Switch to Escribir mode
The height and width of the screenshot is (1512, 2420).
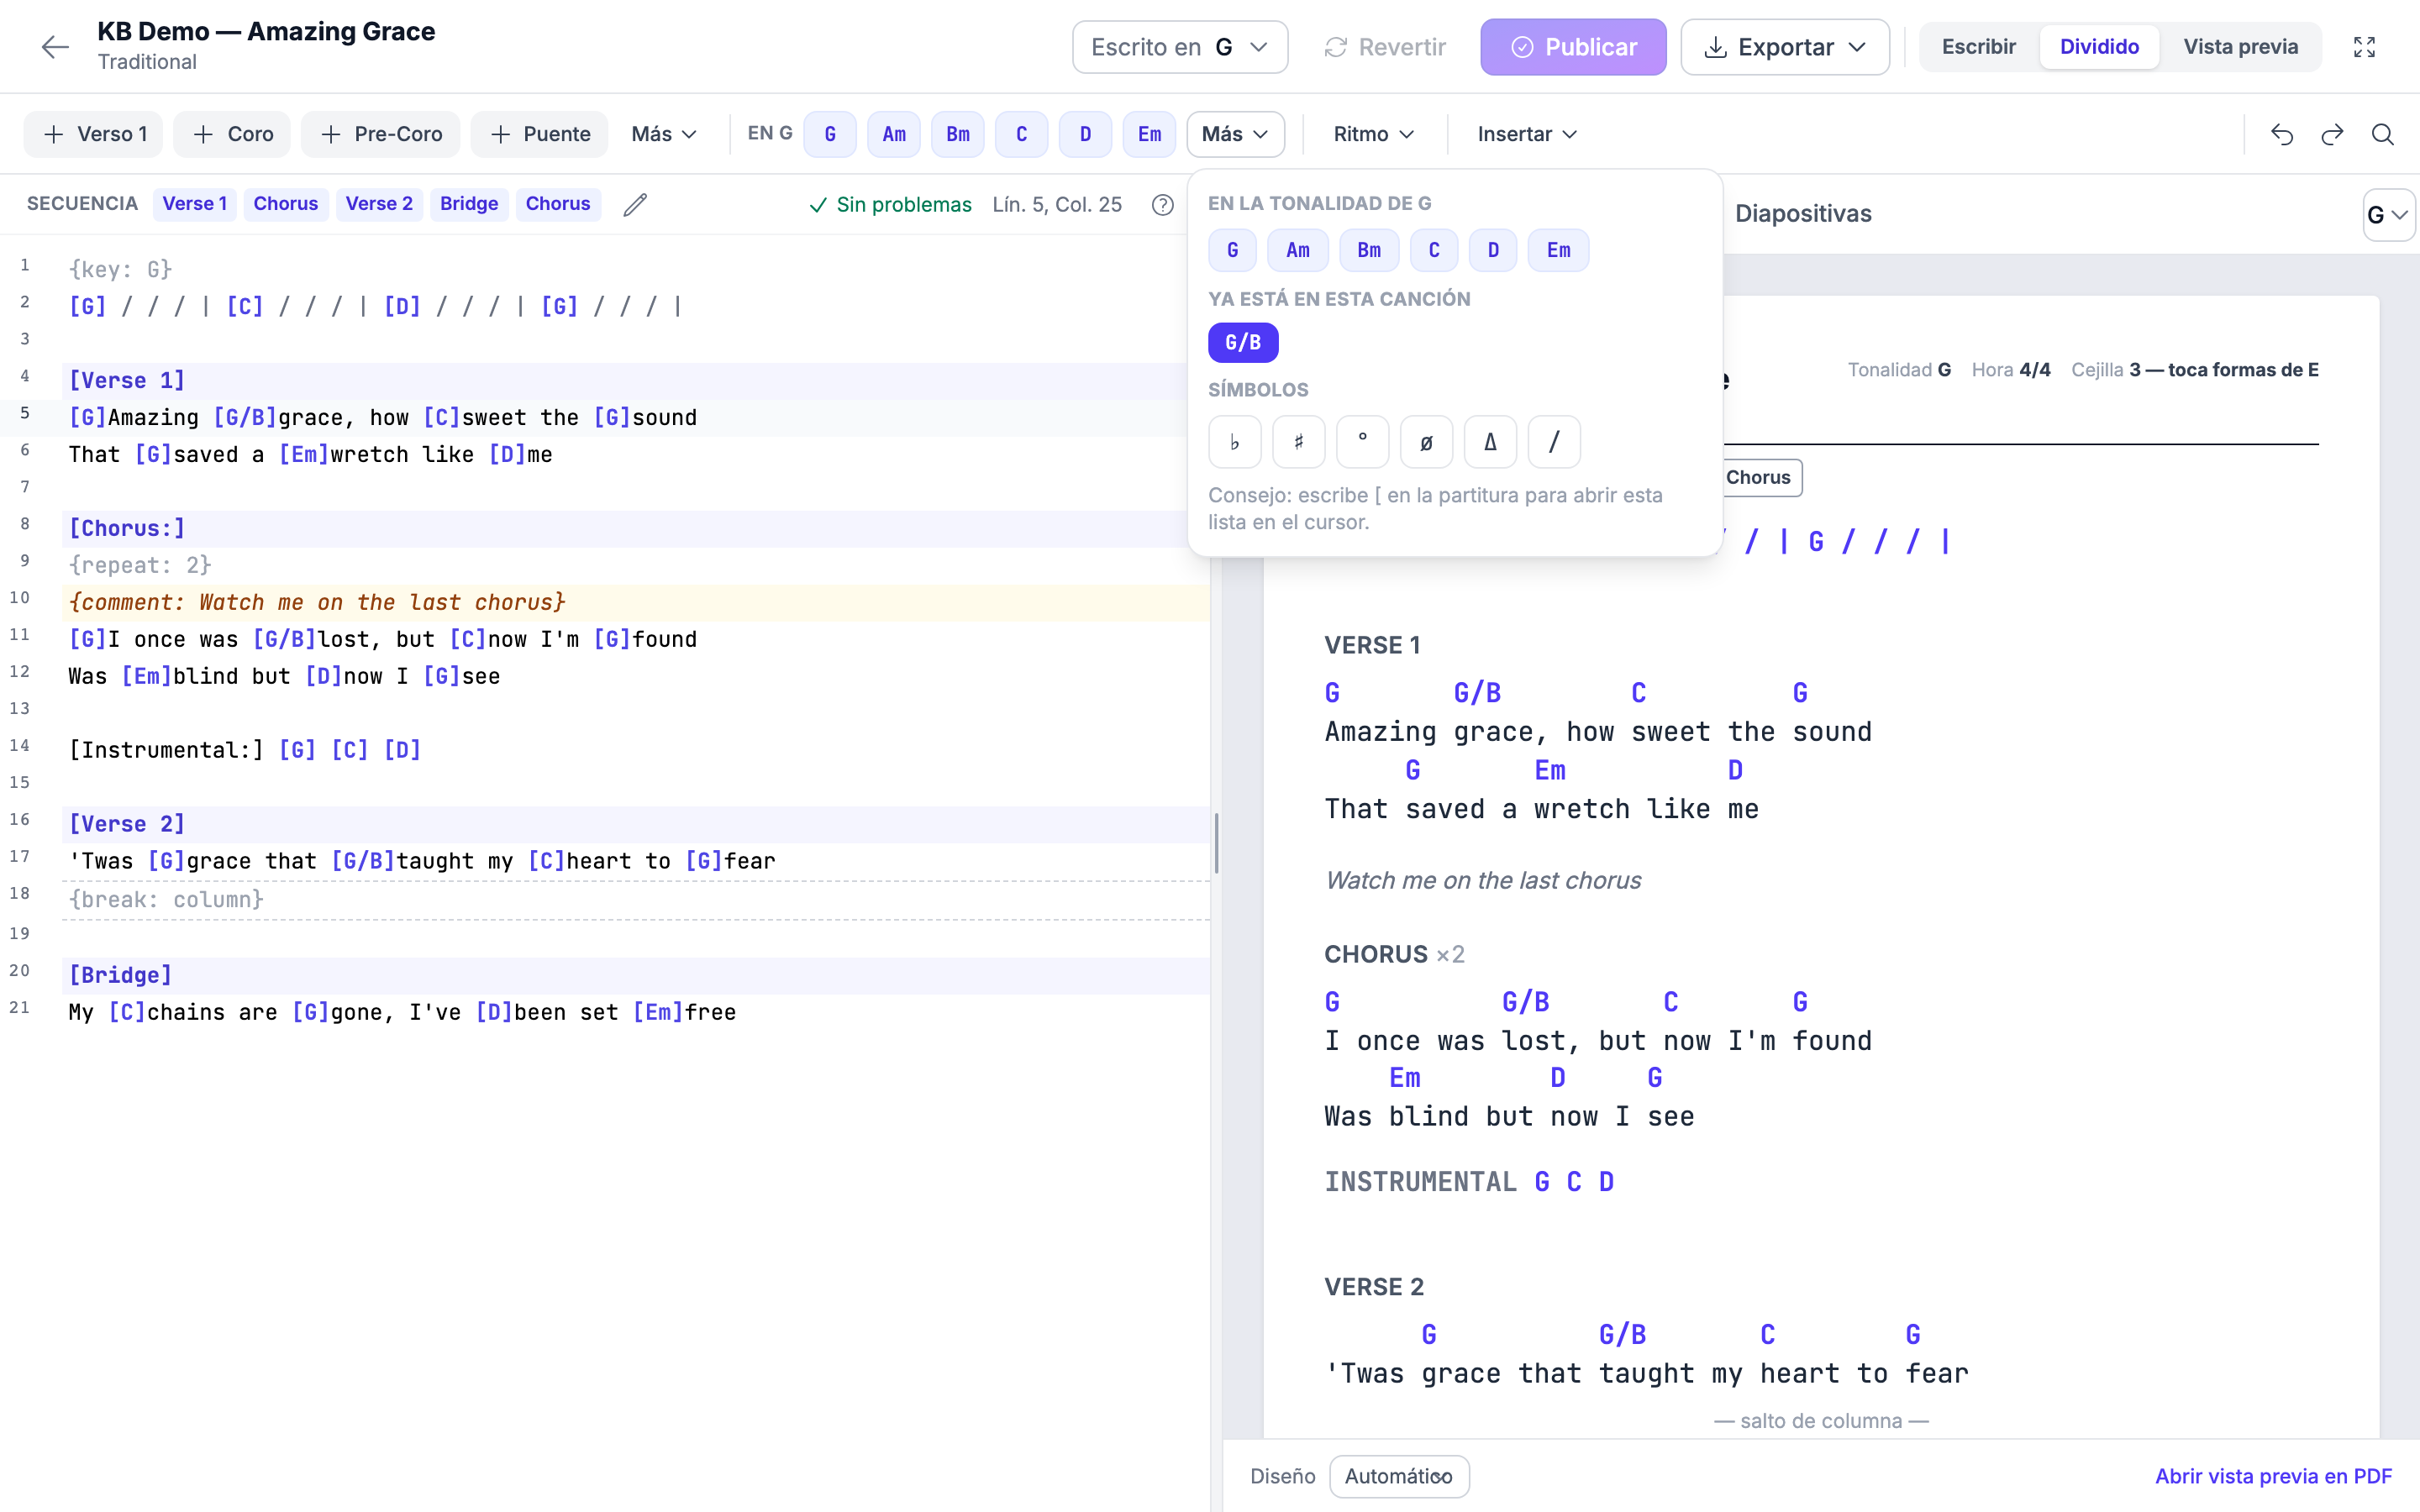click(x=1978, y=47)
